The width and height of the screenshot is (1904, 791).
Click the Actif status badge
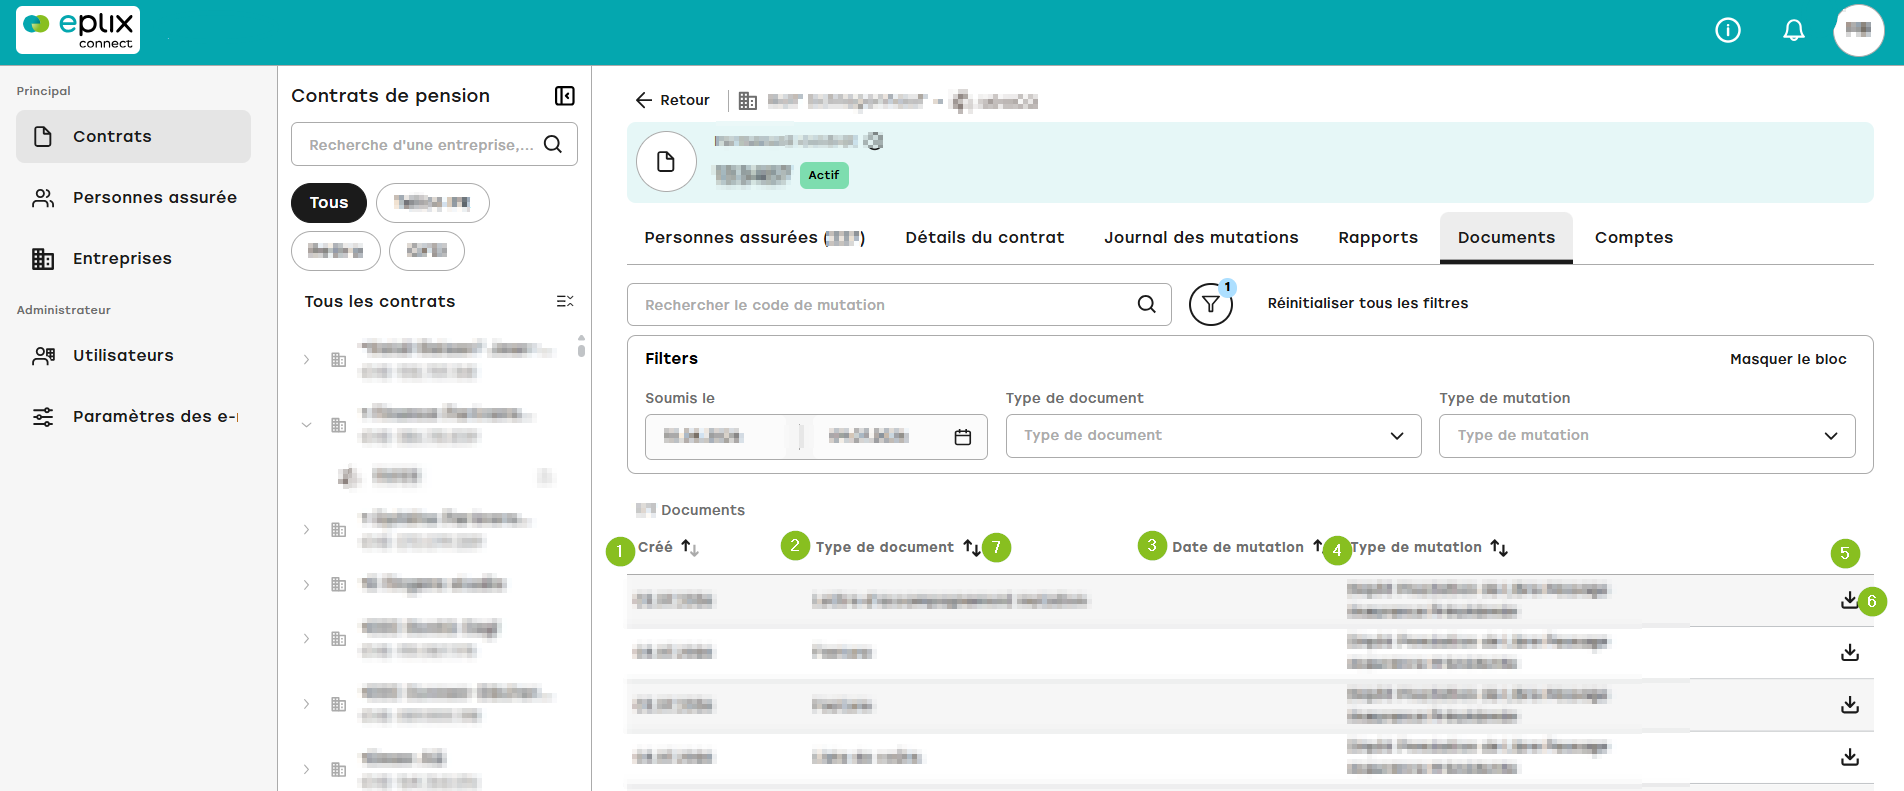tap(824, 175)
